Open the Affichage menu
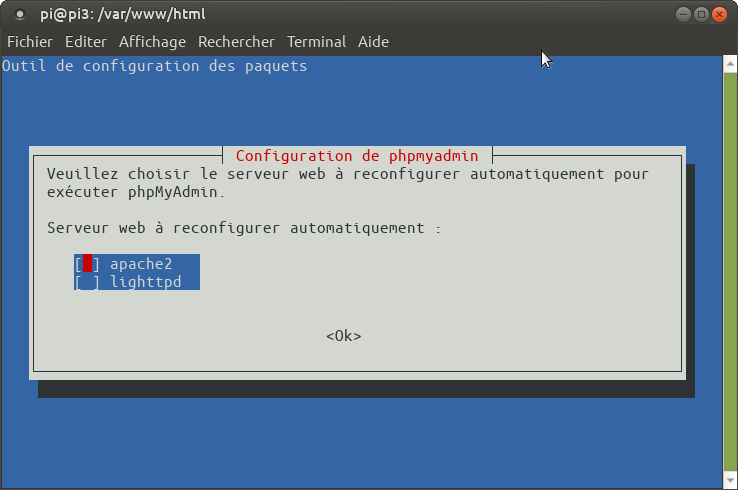This screenshot has width=738, height=490. click(x=152, y=42)
